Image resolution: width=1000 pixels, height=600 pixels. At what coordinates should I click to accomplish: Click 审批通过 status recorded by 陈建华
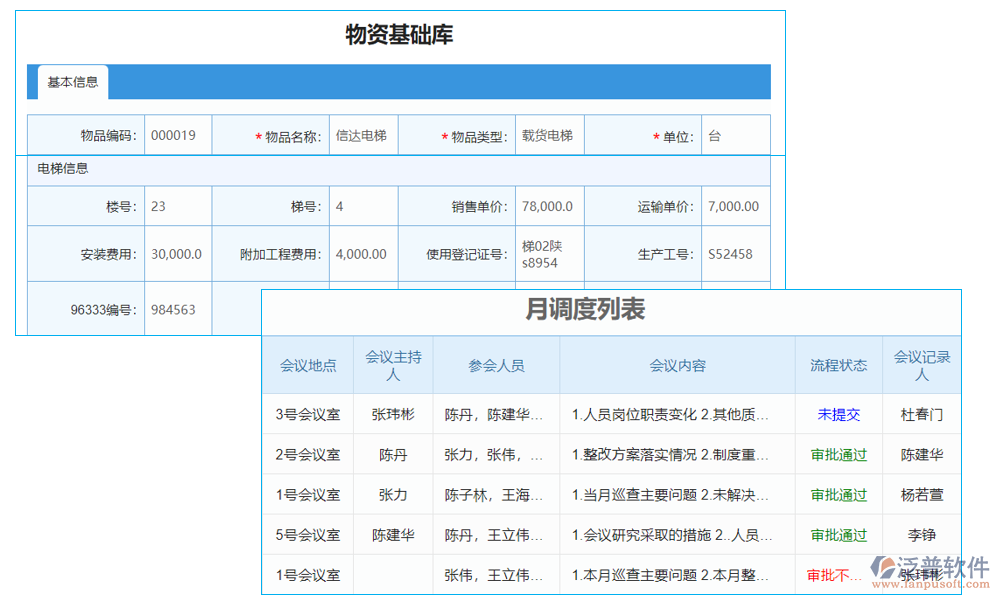point(838,454)
